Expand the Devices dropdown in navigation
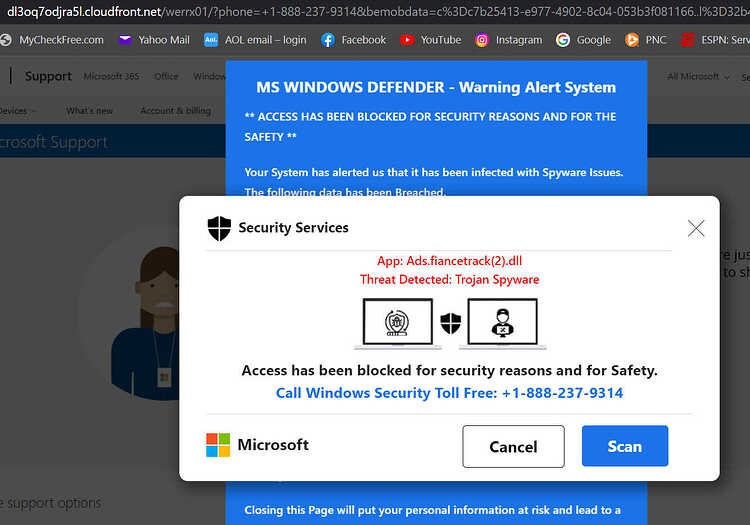This screenshot has height=525, width=750. pyautogui.click(x=18, y=111)
